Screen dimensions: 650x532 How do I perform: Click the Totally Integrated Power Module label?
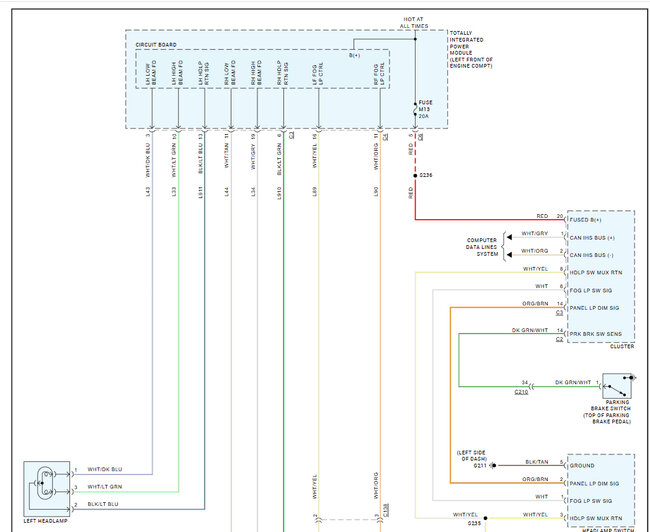tap(471, 49)
